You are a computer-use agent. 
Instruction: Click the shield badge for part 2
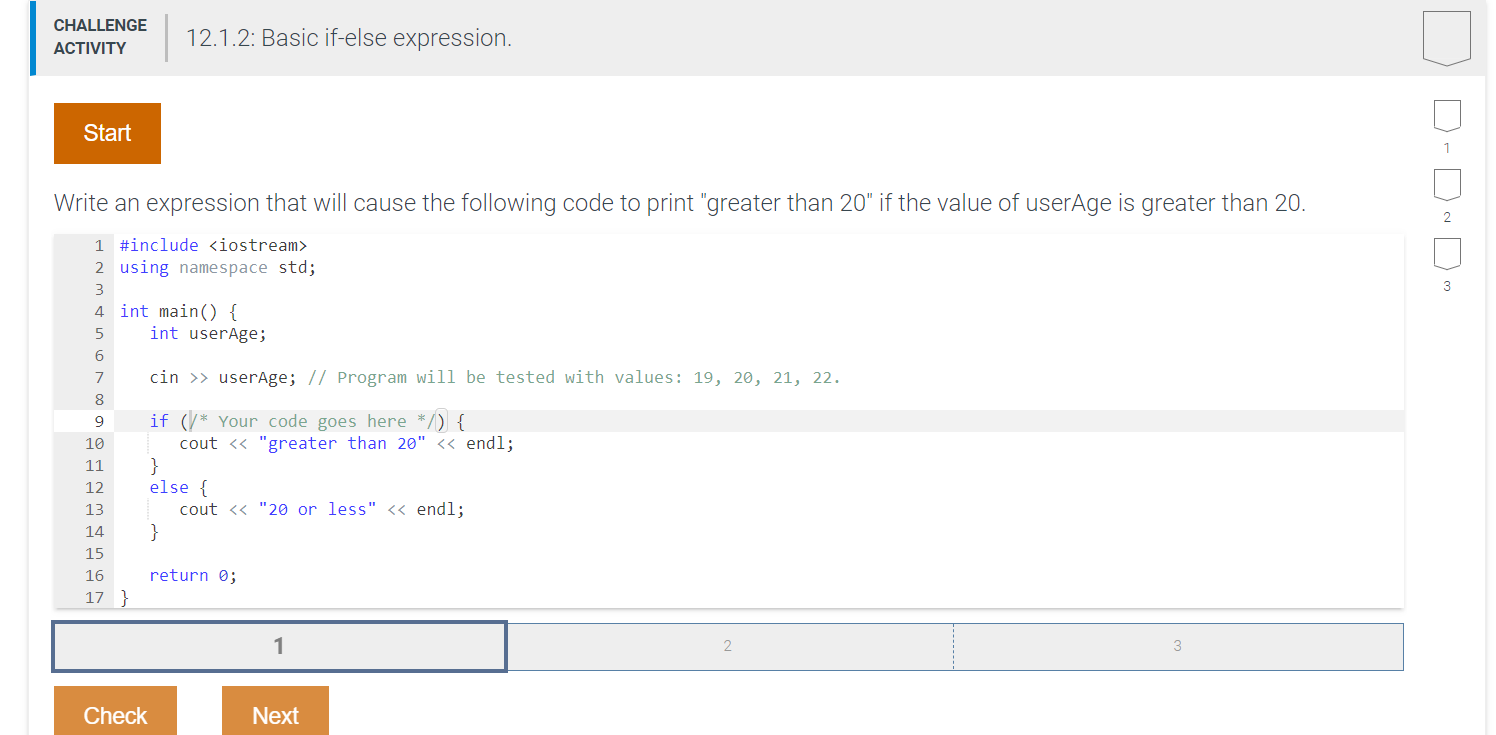tap(1447, 186)
